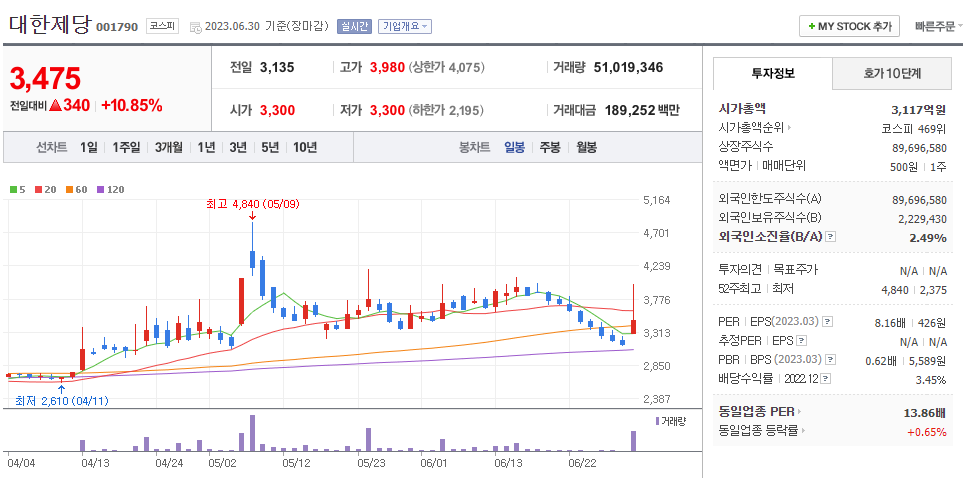Click 거래대금 value 189,252 백만
The height and width of the screenshot is (478, 971).
coord(640,110)
